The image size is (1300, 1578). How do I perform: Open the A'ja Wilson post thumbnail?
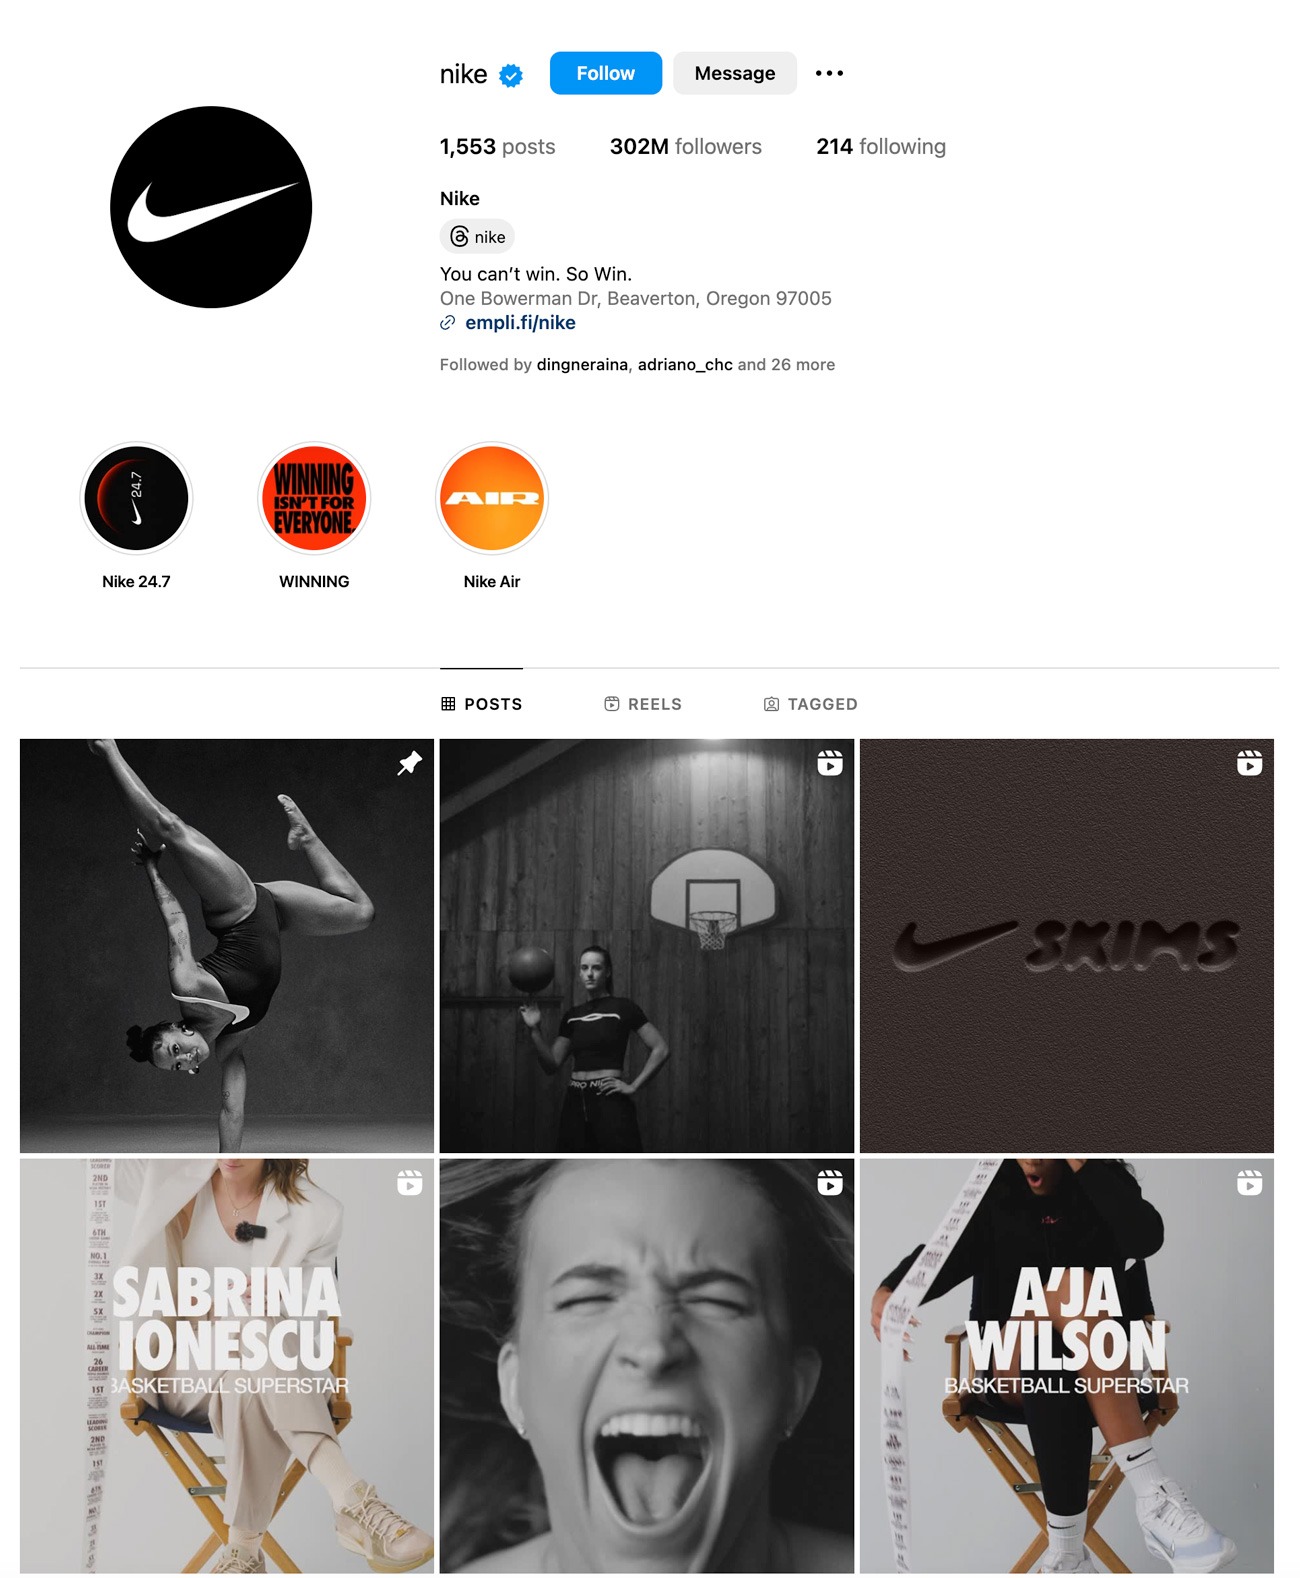(x=1067, y=1366)
